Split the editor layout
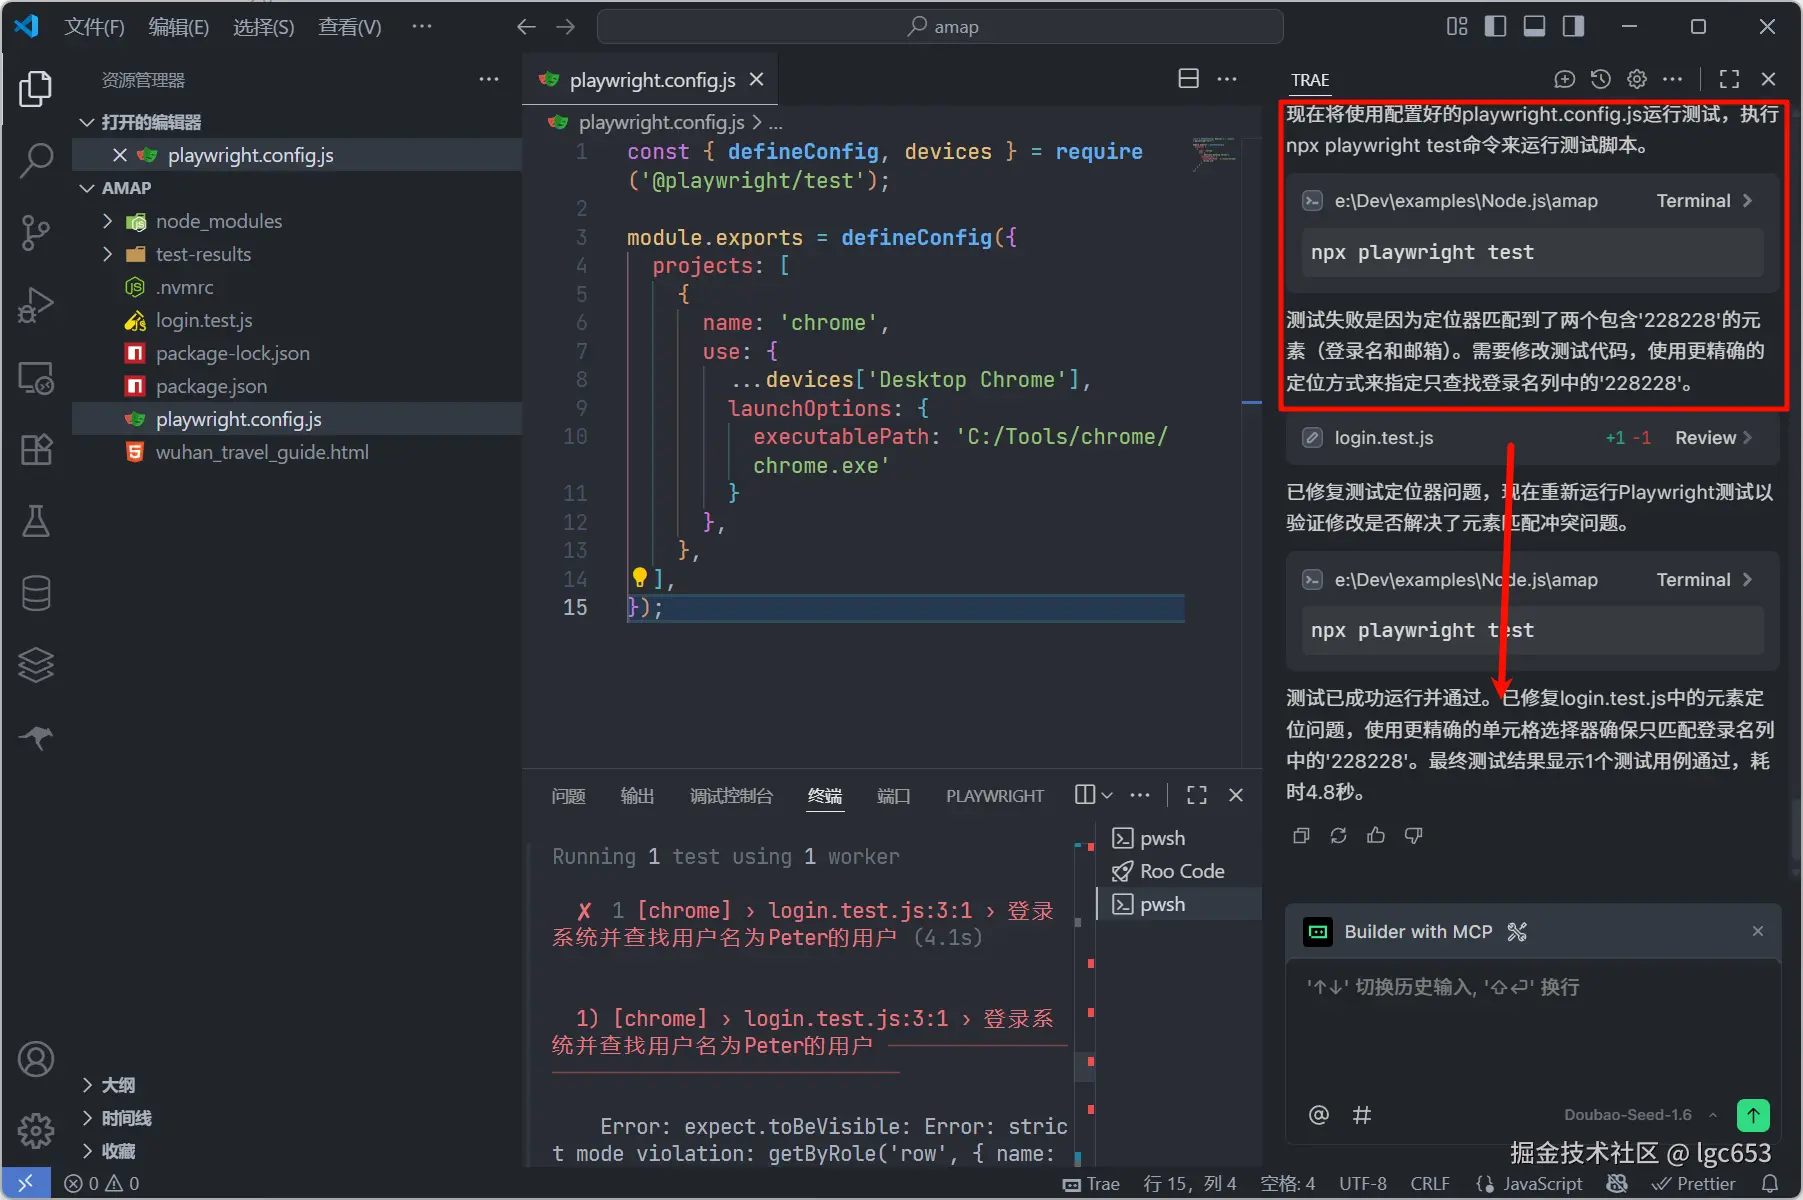1803x1200 pixels. [1188, 79]
